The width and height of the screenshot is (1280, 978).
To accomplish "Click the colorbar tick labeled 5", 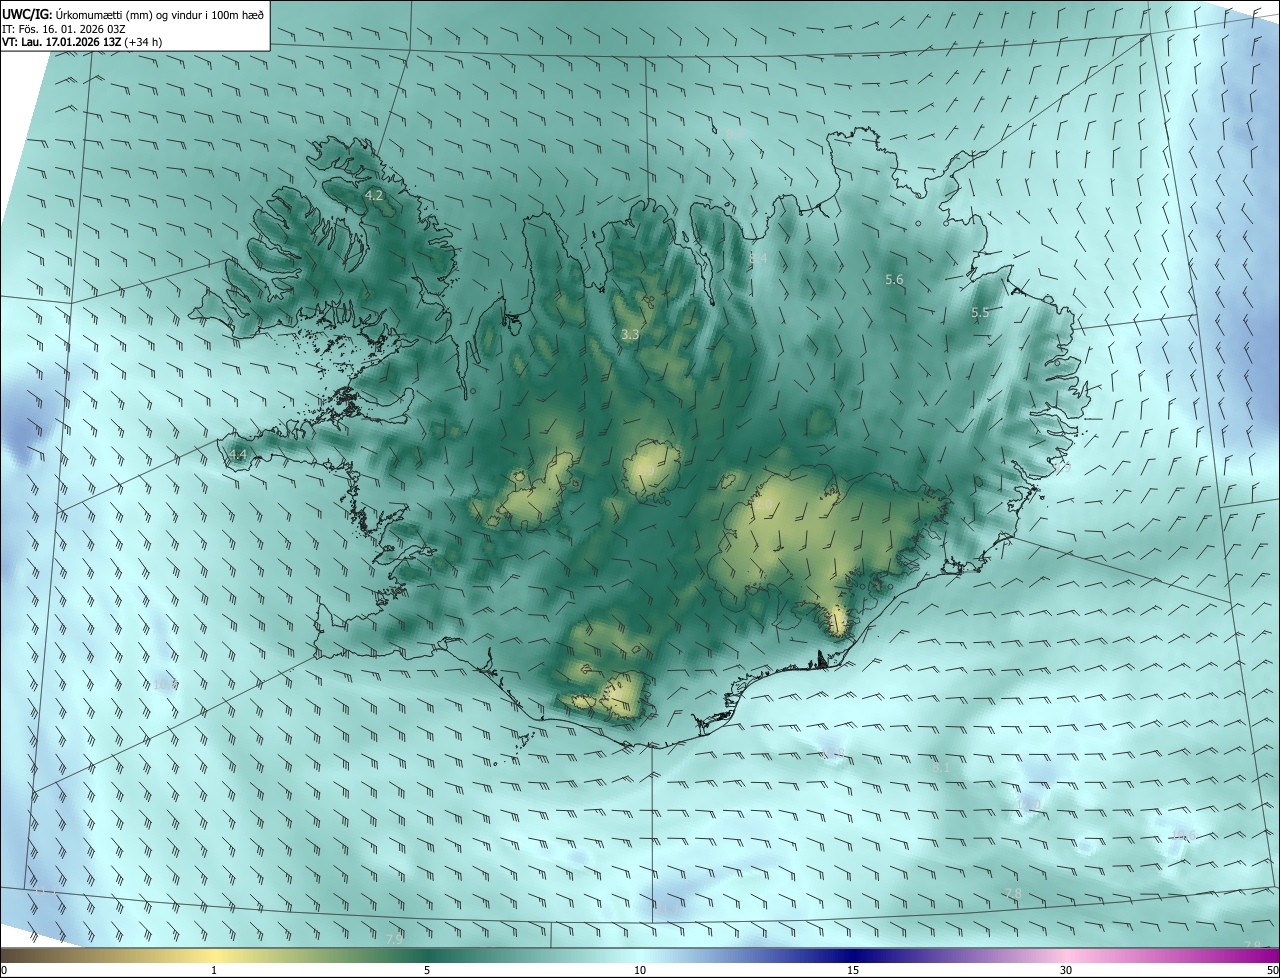I will (x=427, y=970).
